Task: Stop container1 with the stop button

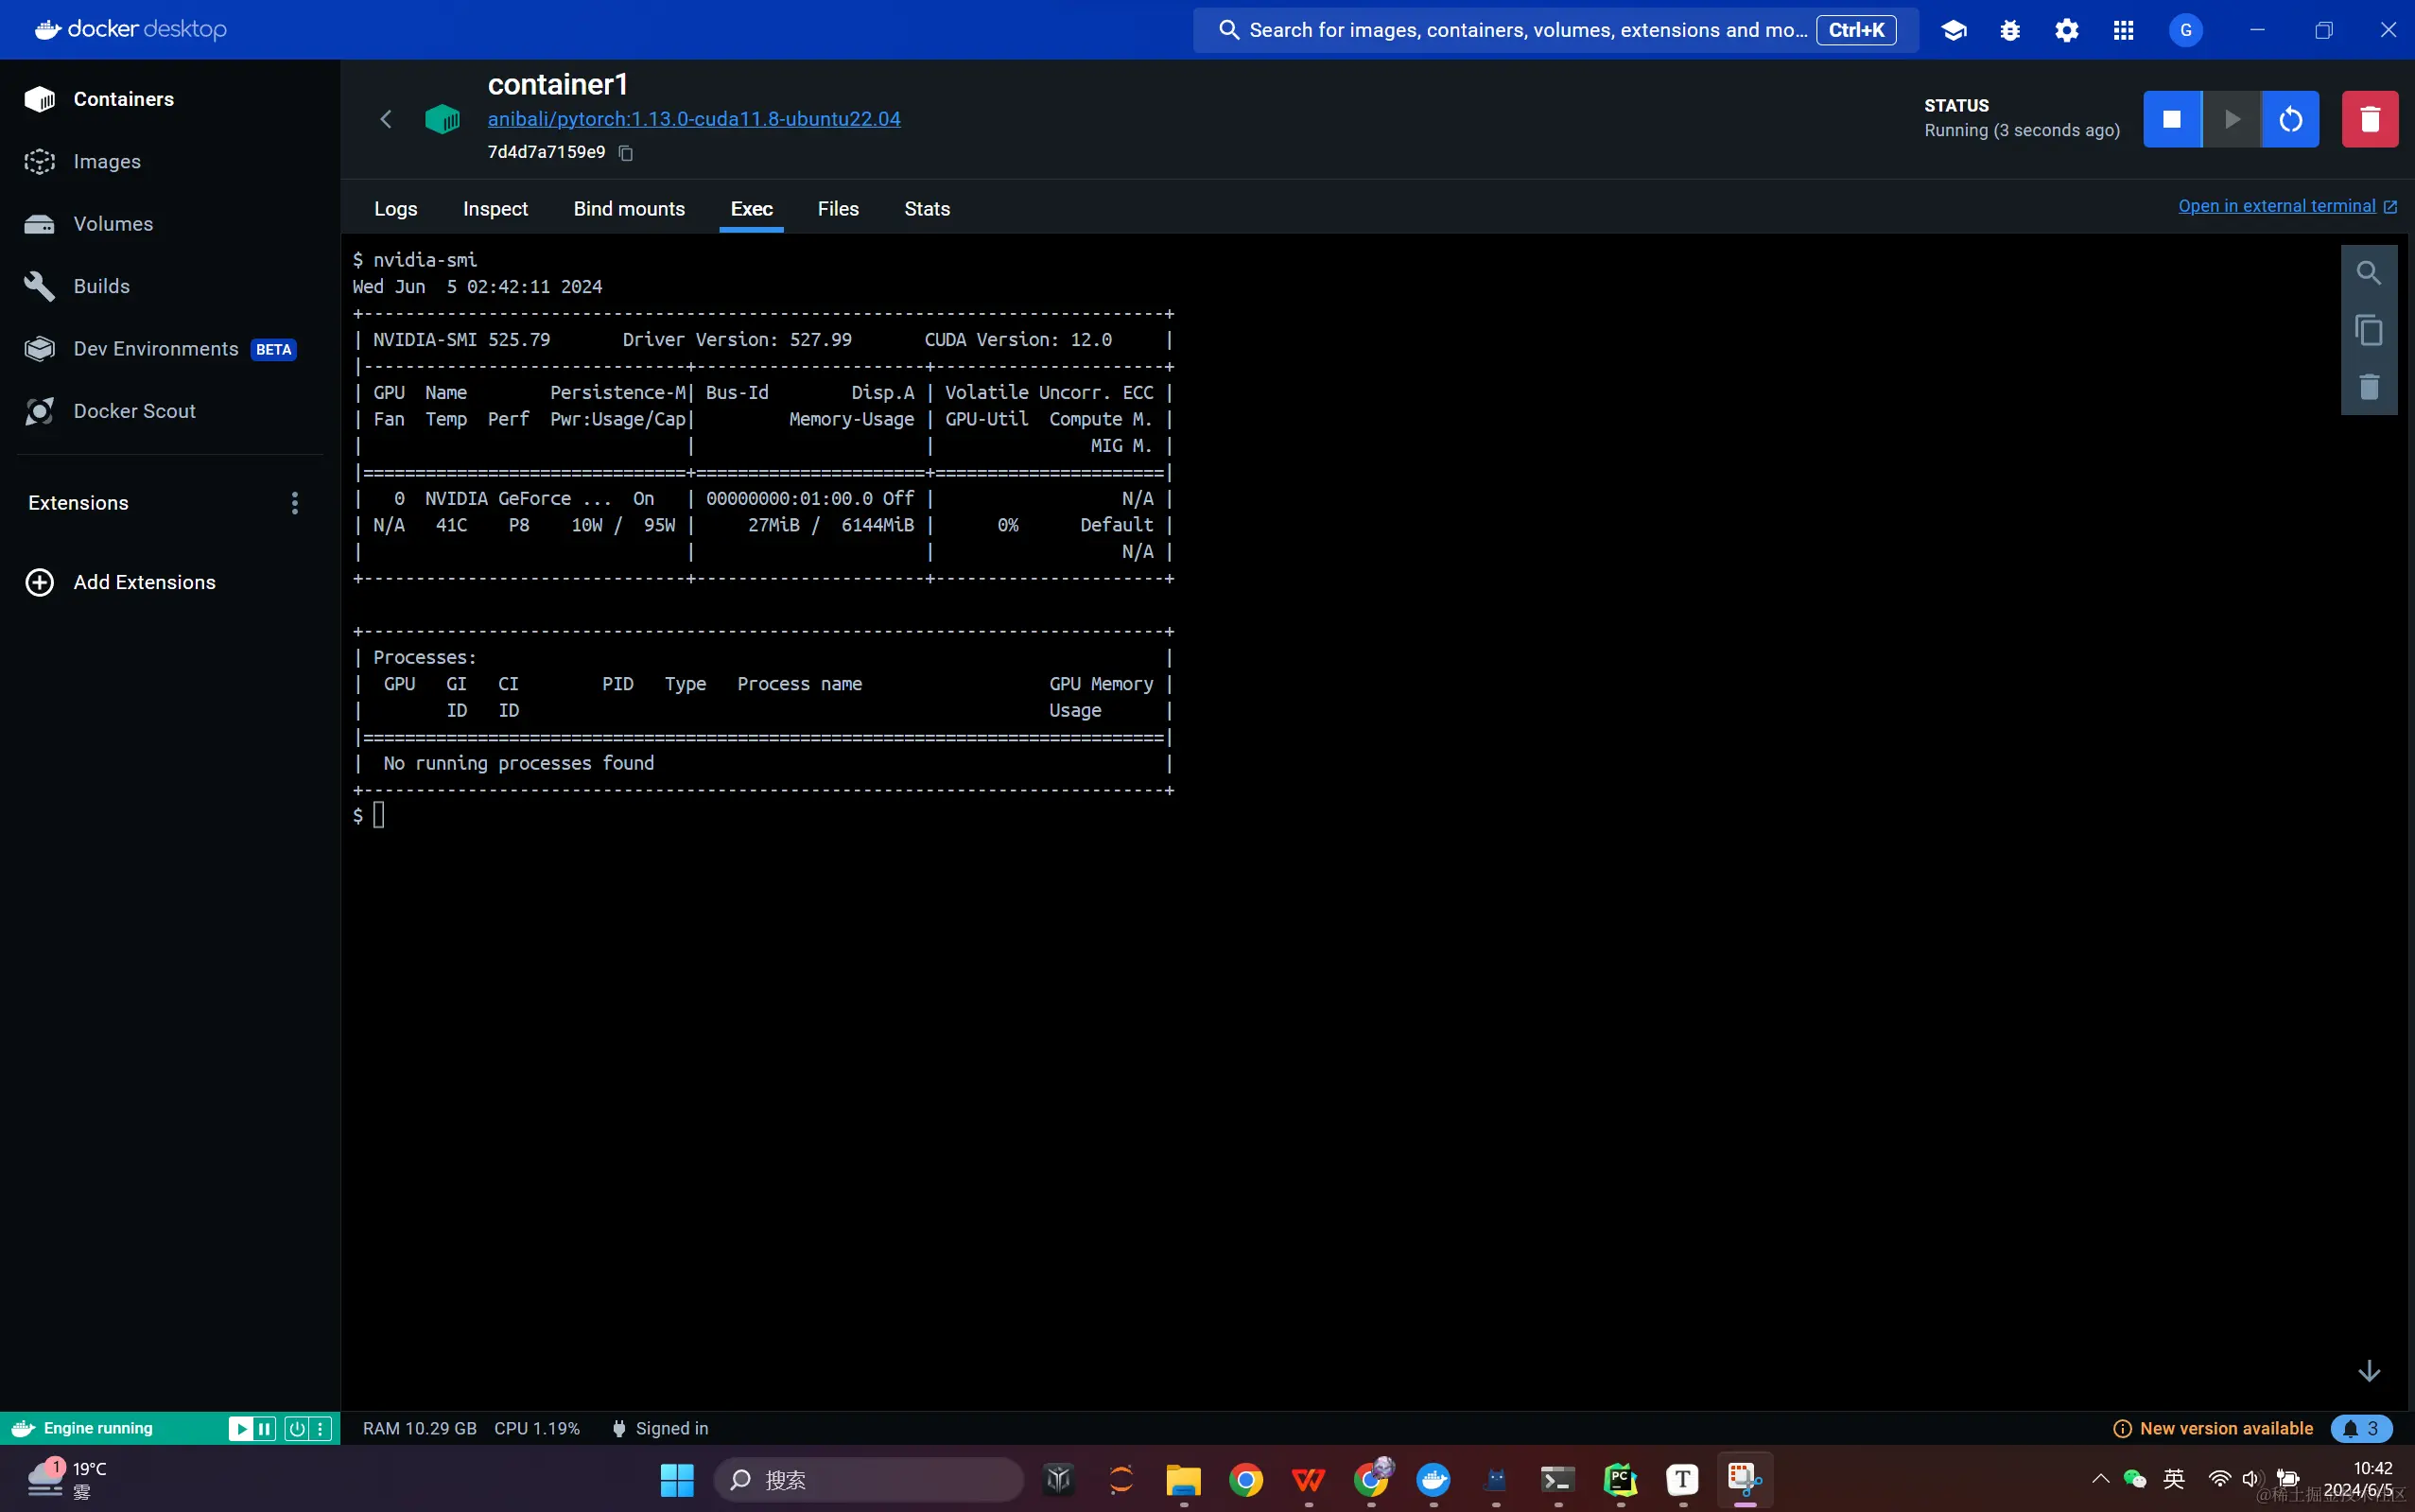Action: pyautogui.click(x=2171, y=119)
